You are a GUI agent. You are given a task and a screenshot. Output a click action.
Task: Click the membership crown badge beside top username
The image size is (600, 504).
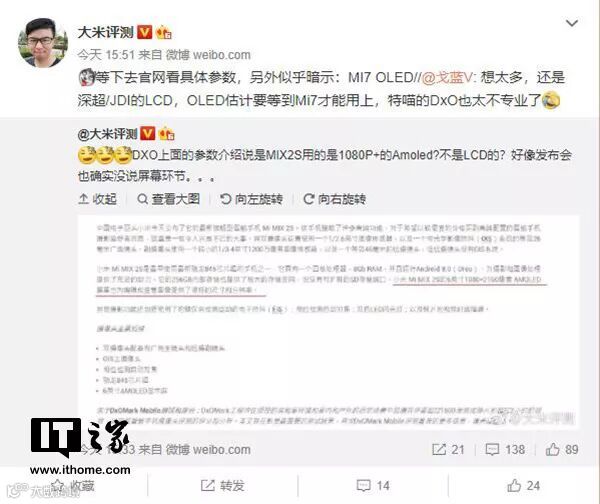[x=163, y=32]
